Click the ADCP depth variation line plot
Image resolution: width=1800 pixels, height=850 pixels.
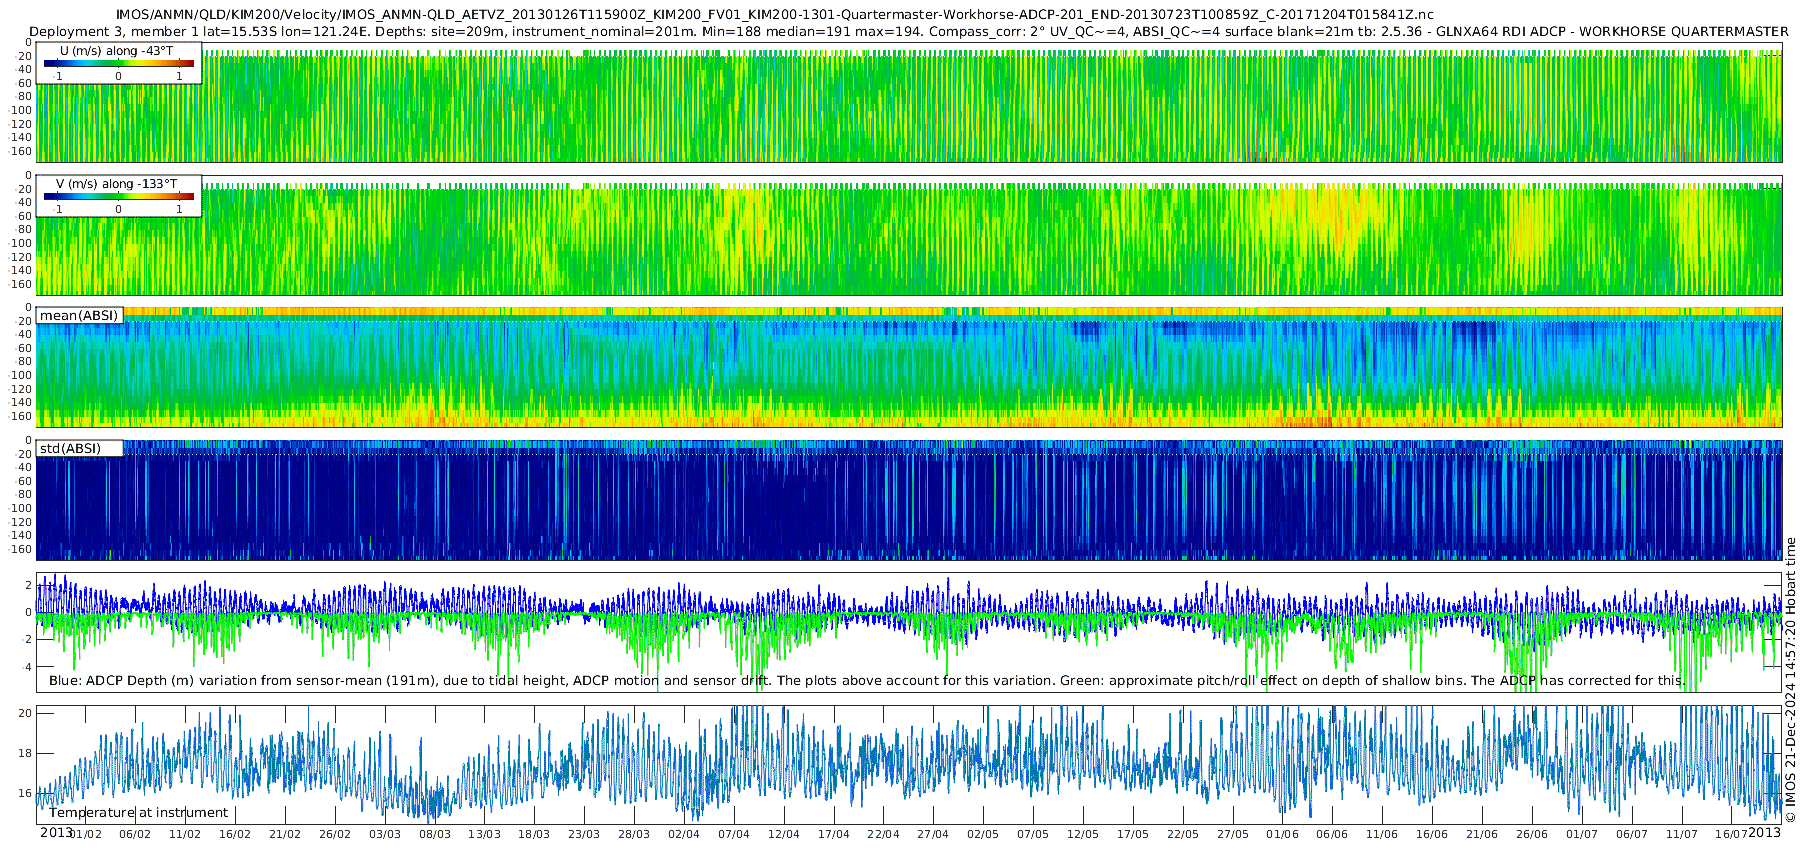[909, 632]
